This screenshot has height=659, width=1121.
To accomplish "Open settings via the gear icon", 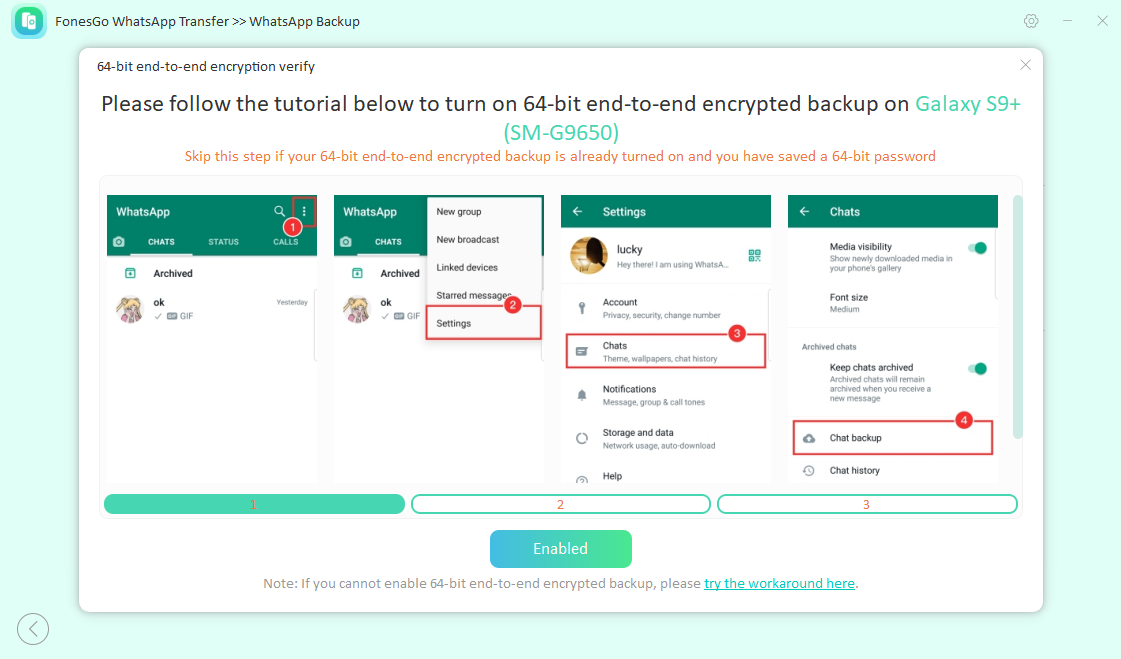I will tap(1031, 21).
